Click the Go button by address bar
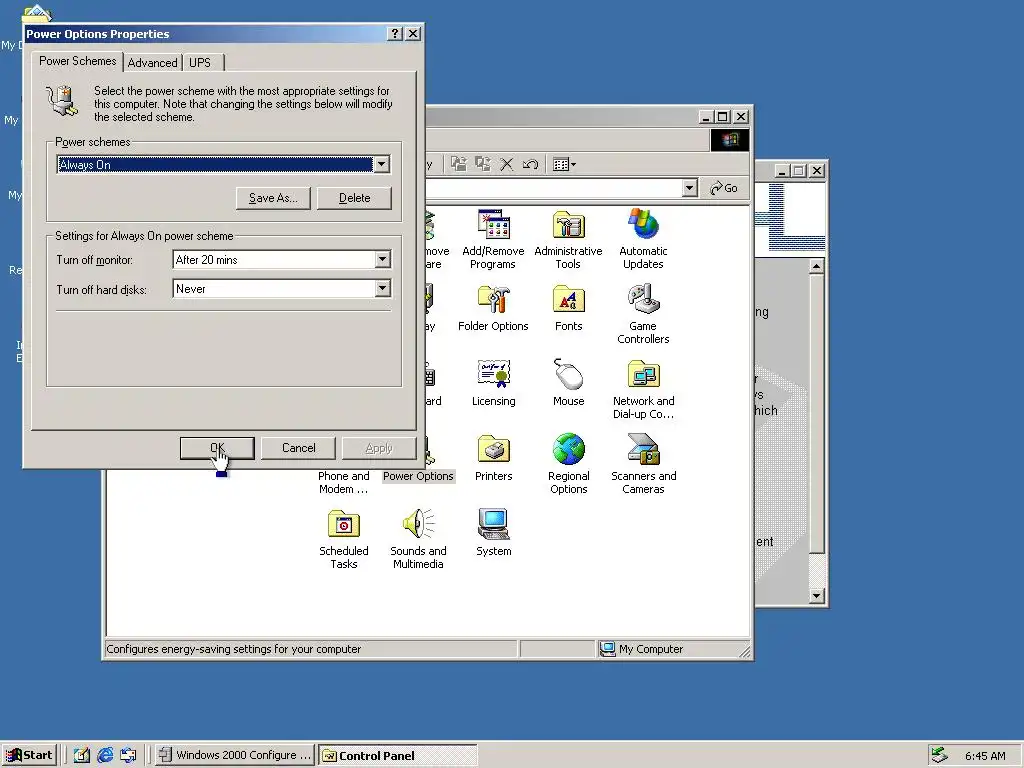1024x768 pixels. (x=724, y=188)
